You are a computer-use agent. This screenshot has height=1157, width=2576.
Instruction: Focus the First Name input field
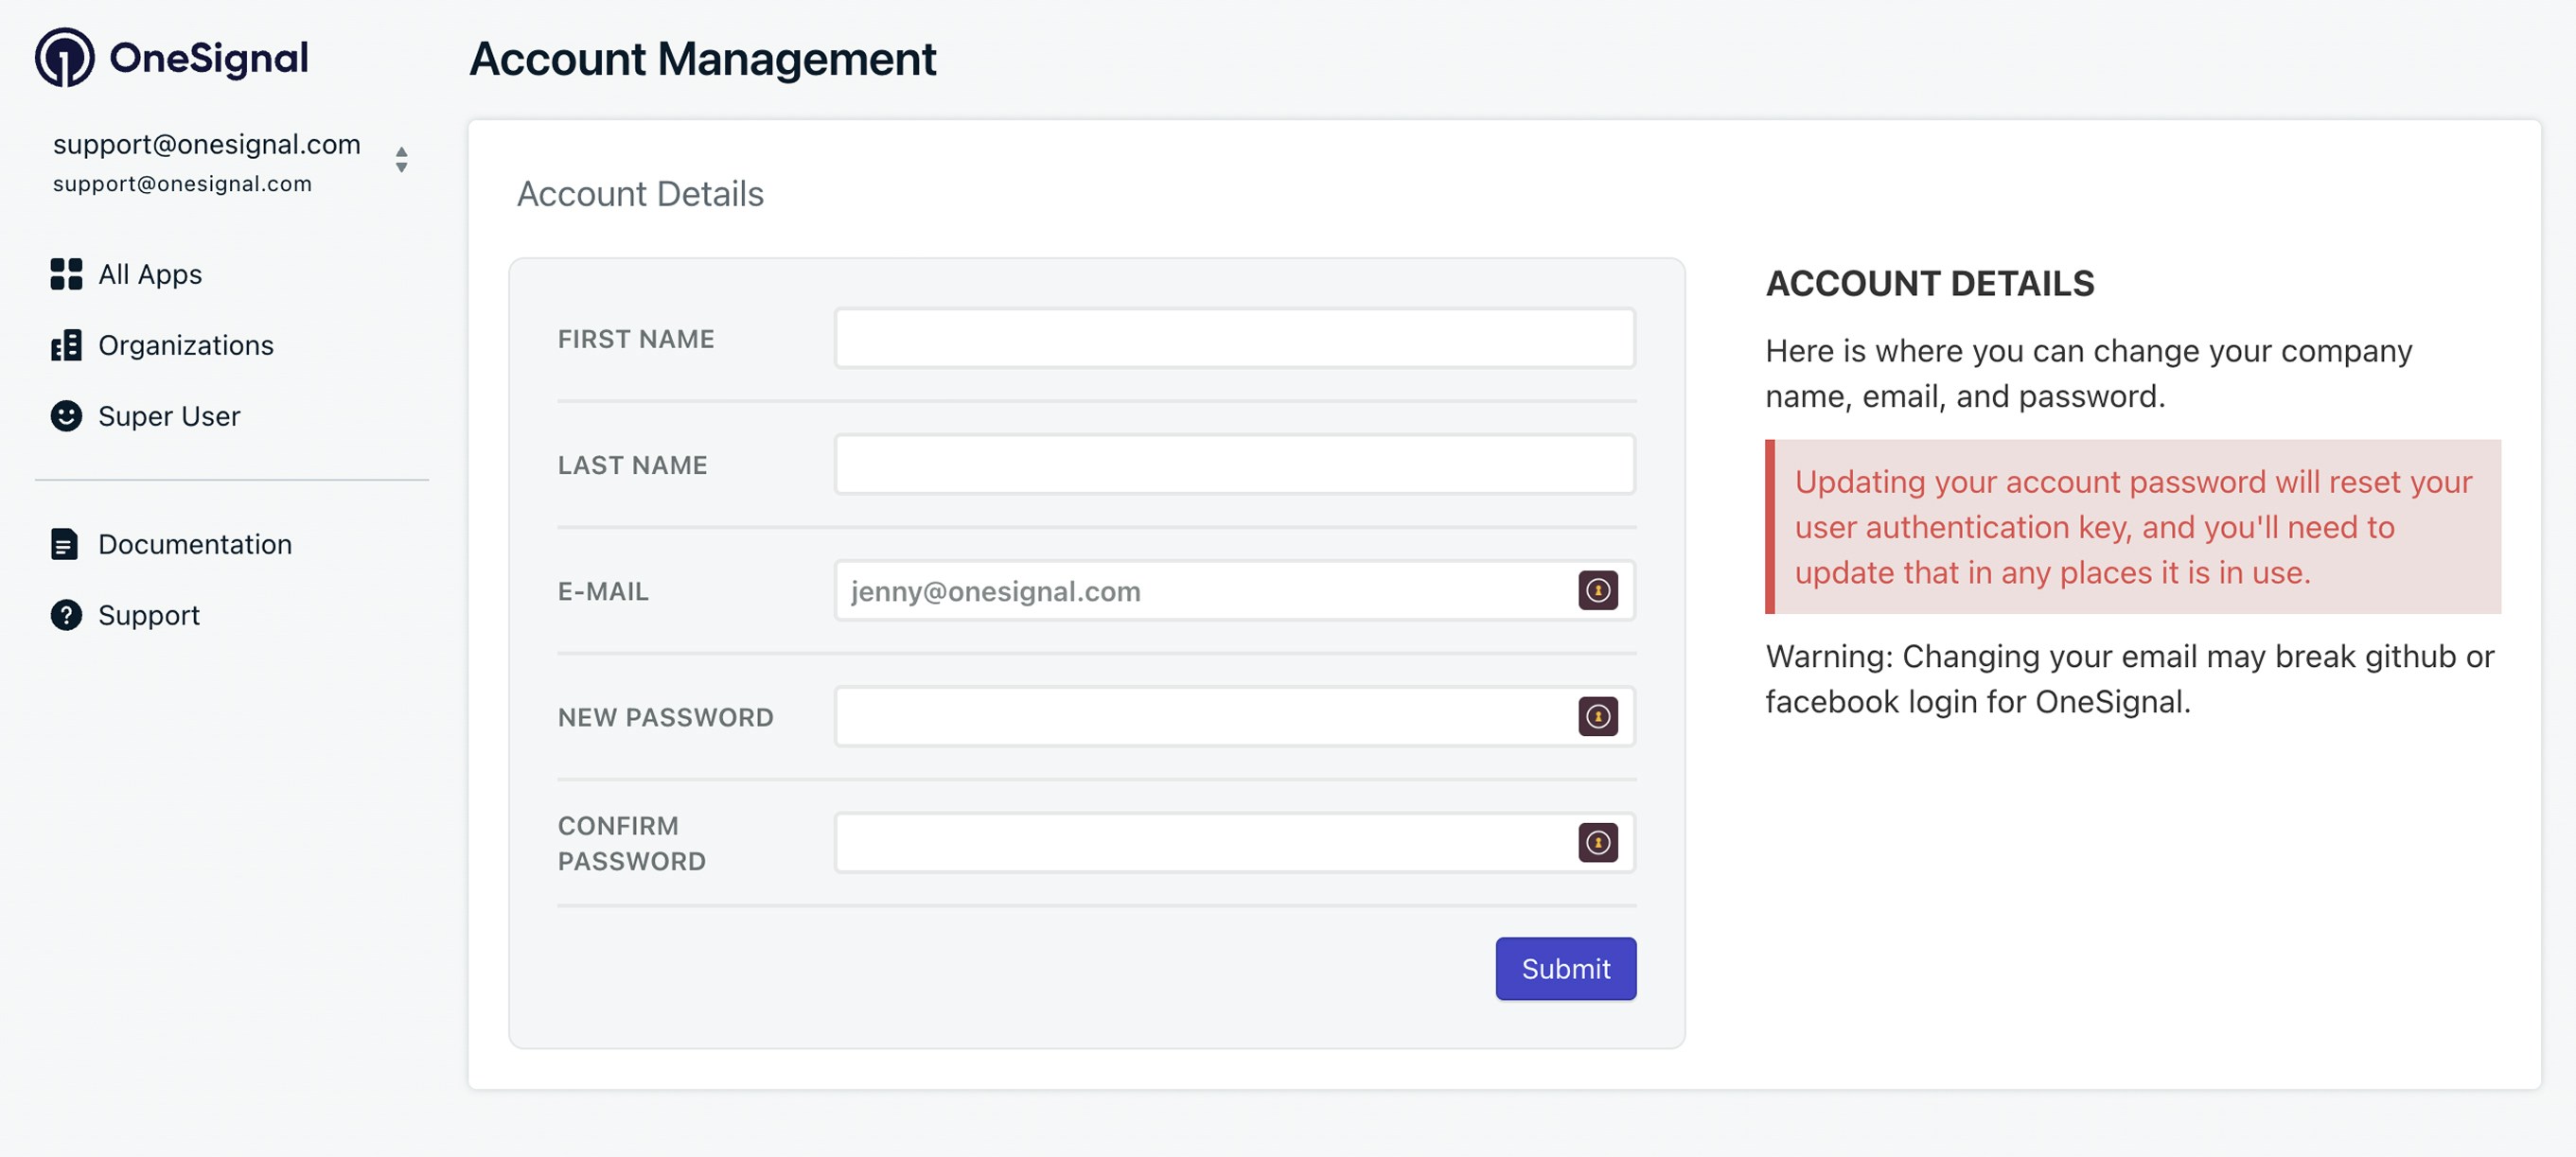(x=1234, y=339)
